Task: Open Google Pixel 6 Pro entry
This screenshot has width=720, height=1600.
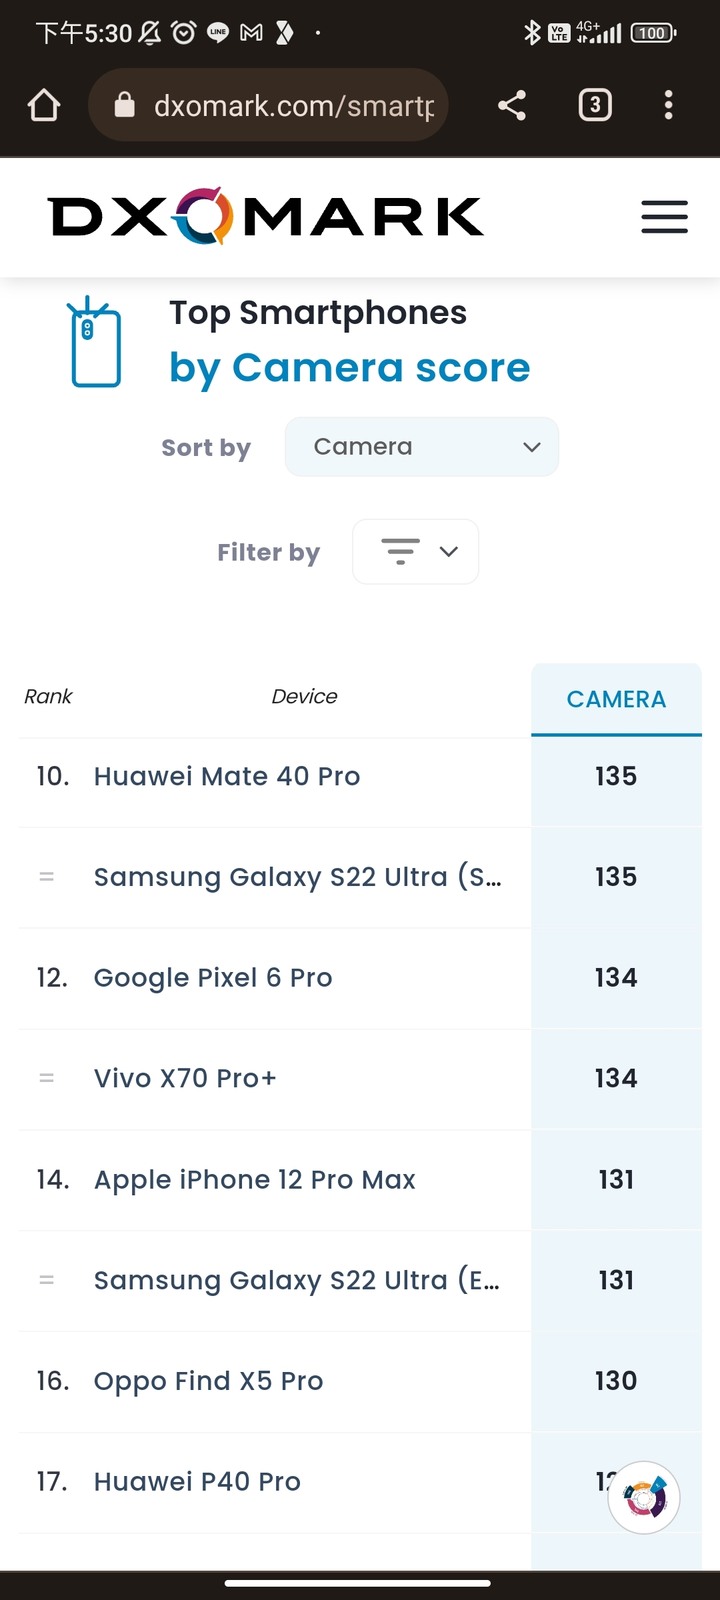Action: [213, 978]
